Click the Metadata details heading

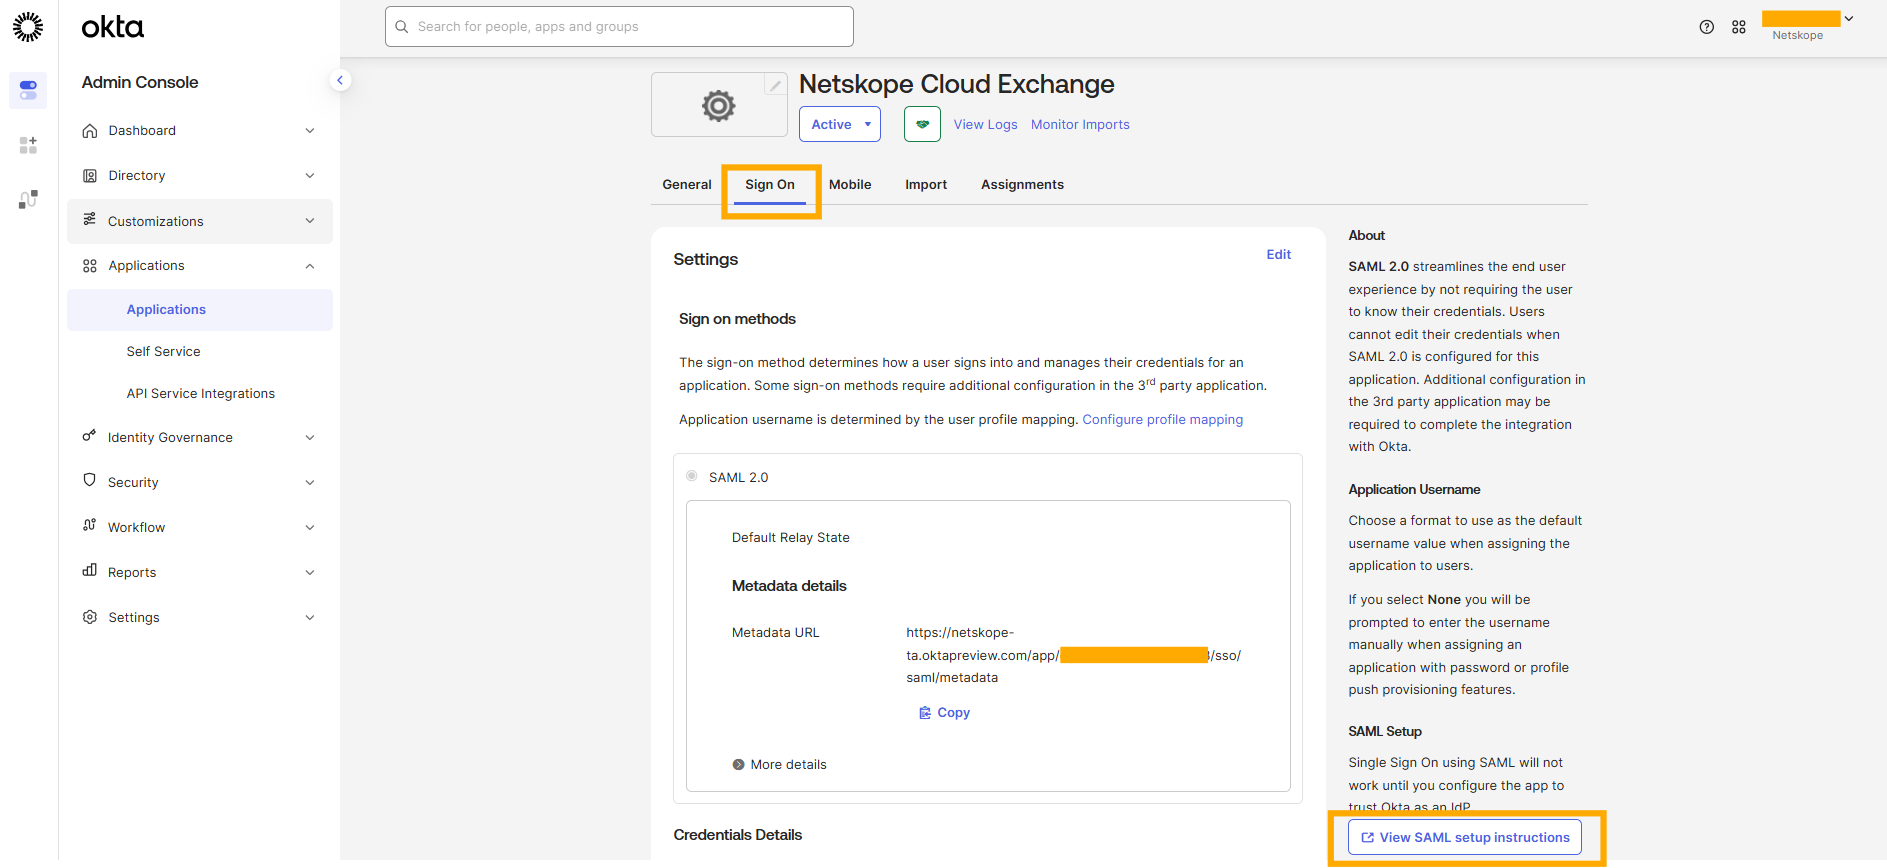pyautogui.click(x=789, y=586)
